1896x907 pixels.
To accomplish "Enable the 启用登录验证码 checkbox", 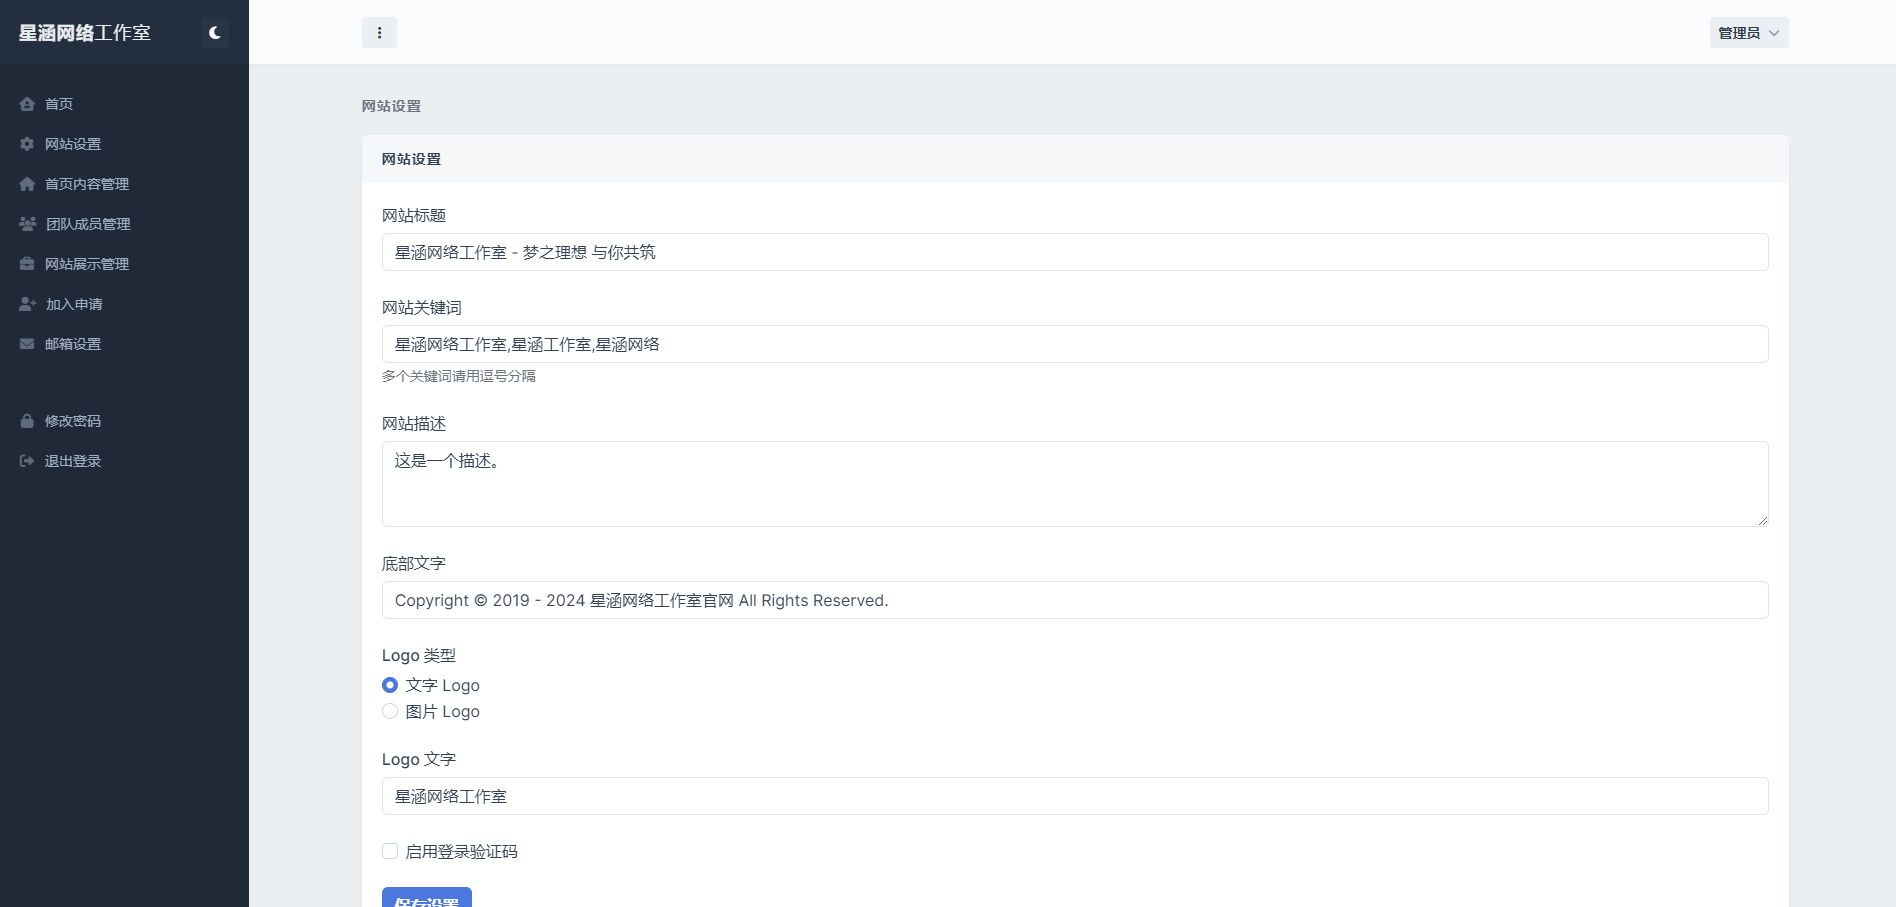I will 390,851.
